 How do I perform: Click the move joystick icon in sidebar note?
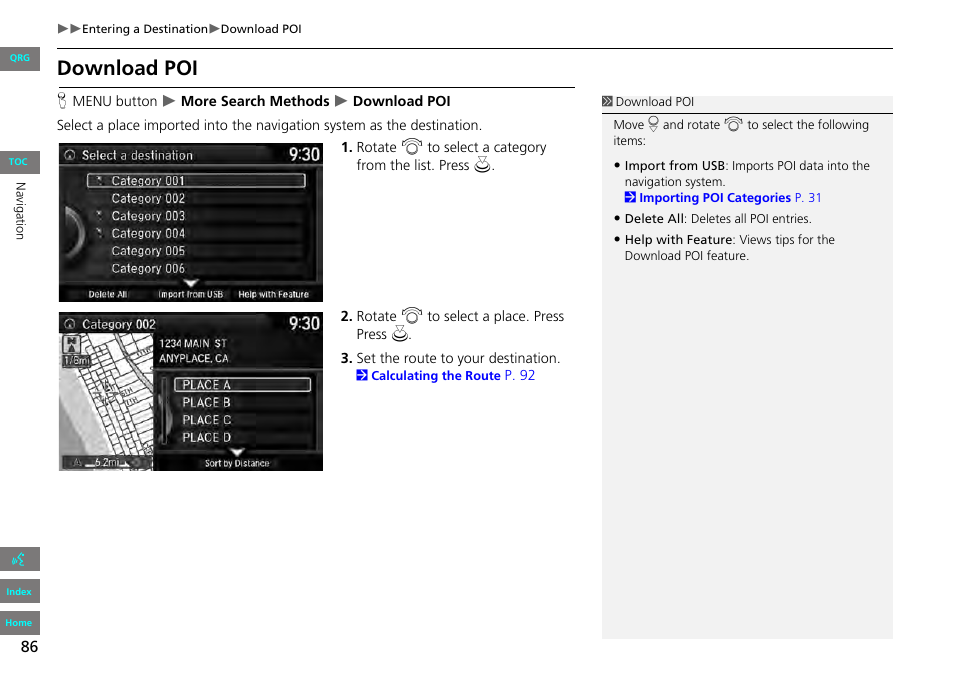point(653,124)
